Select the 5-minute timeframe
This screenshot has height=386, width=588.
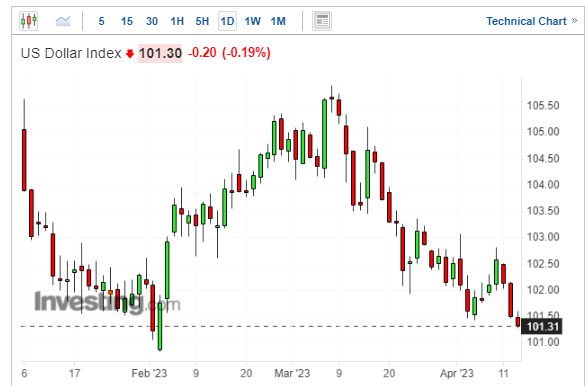click(101, 21)
